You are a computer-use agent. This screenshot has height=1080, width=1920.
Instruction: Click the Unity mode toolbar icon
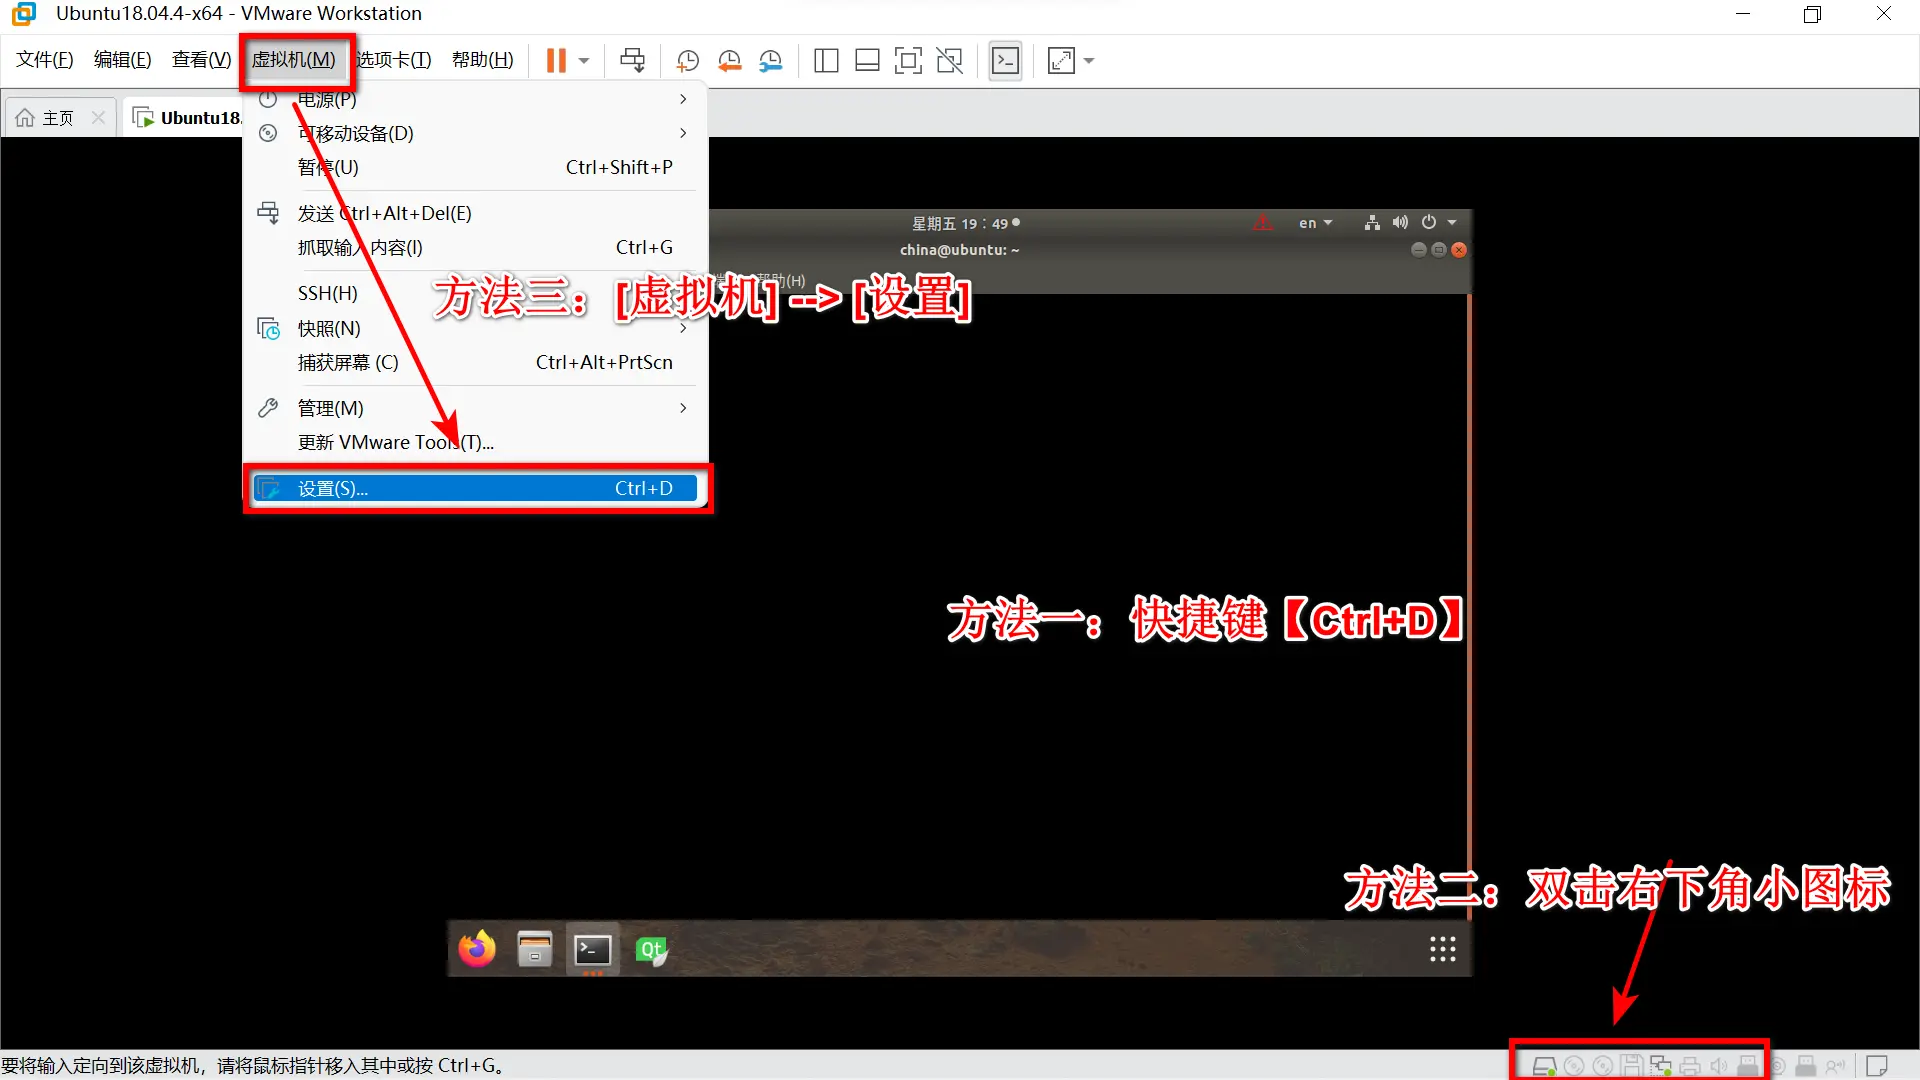[x=949, y=61]
